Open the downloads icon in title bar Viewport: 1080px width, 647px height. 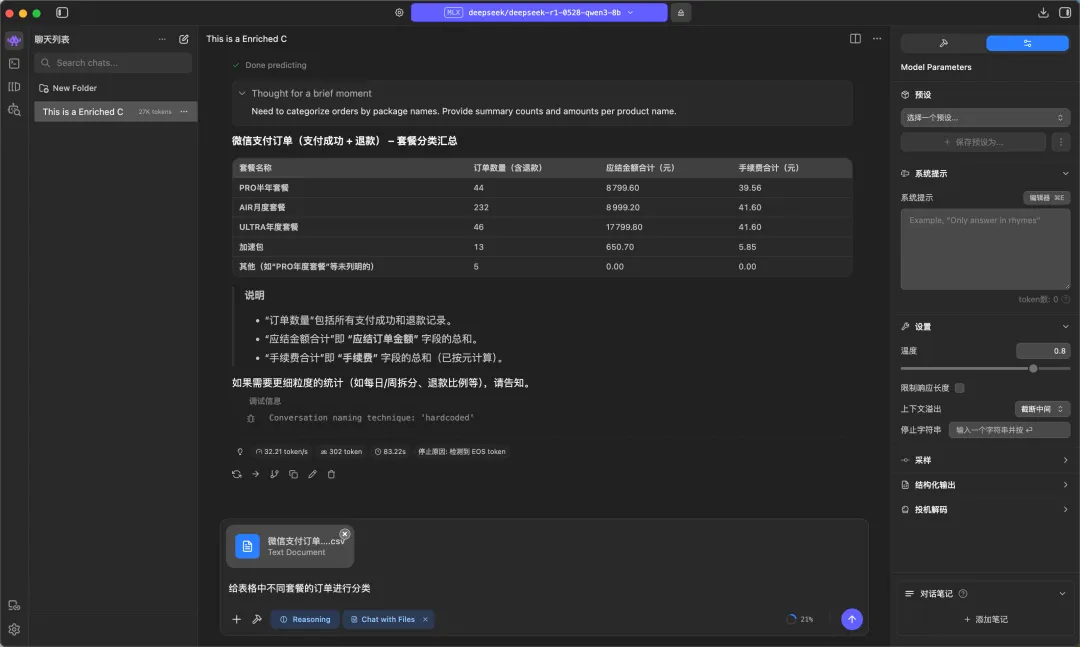point(1043,12)
